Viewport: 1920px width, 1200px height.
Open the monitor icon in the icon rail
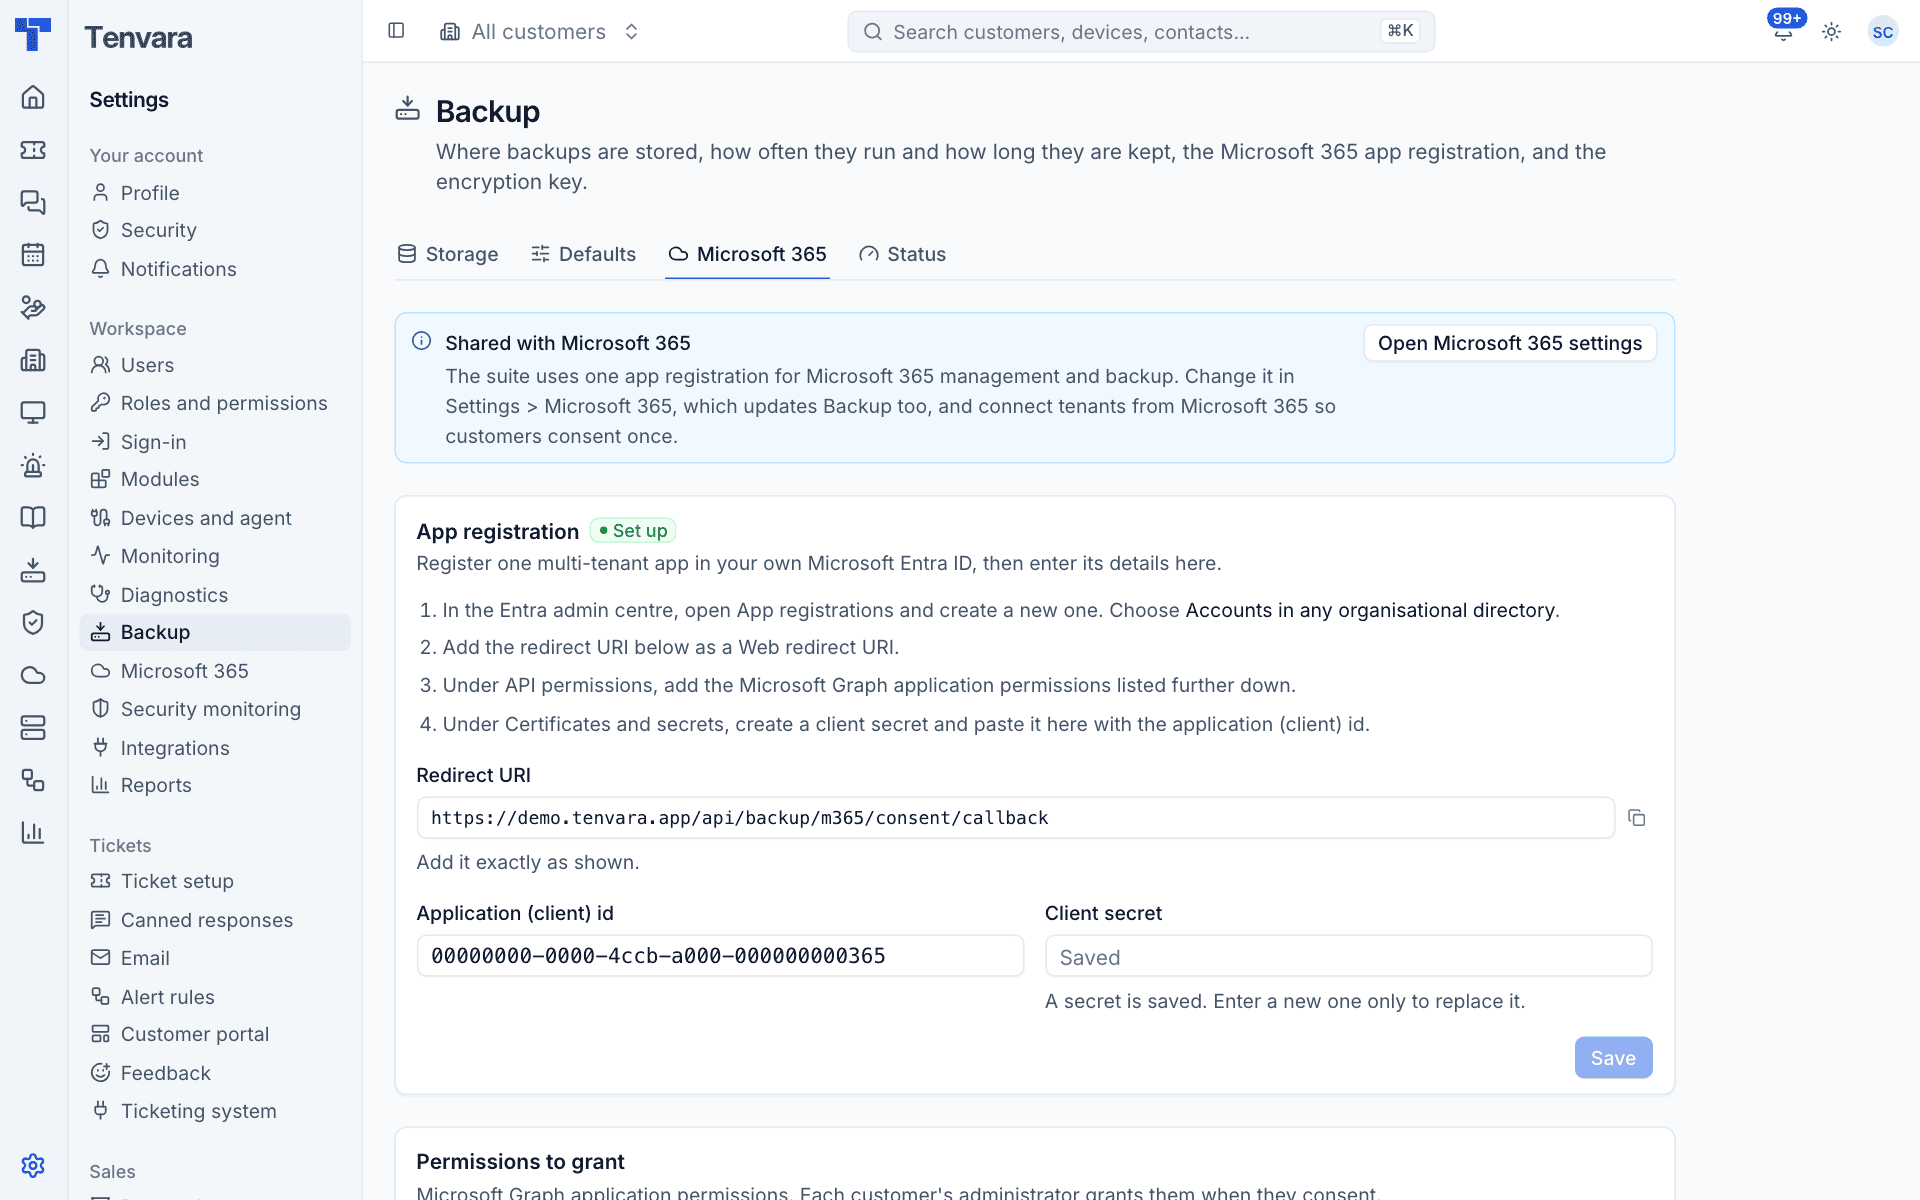point(33,412)
